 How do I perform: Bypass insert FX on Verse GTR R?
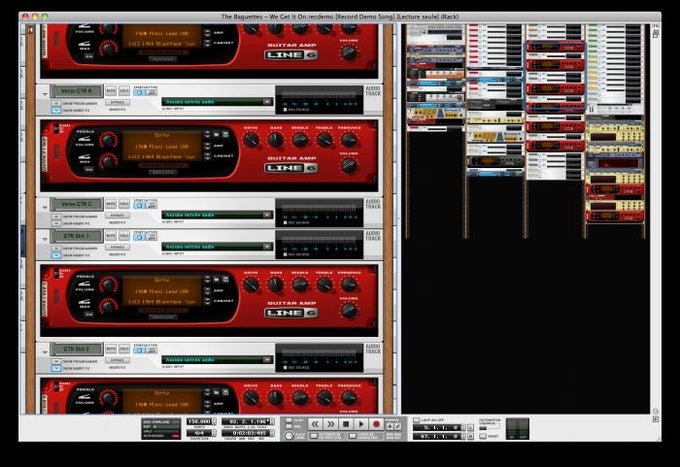[x=118, y=102]
